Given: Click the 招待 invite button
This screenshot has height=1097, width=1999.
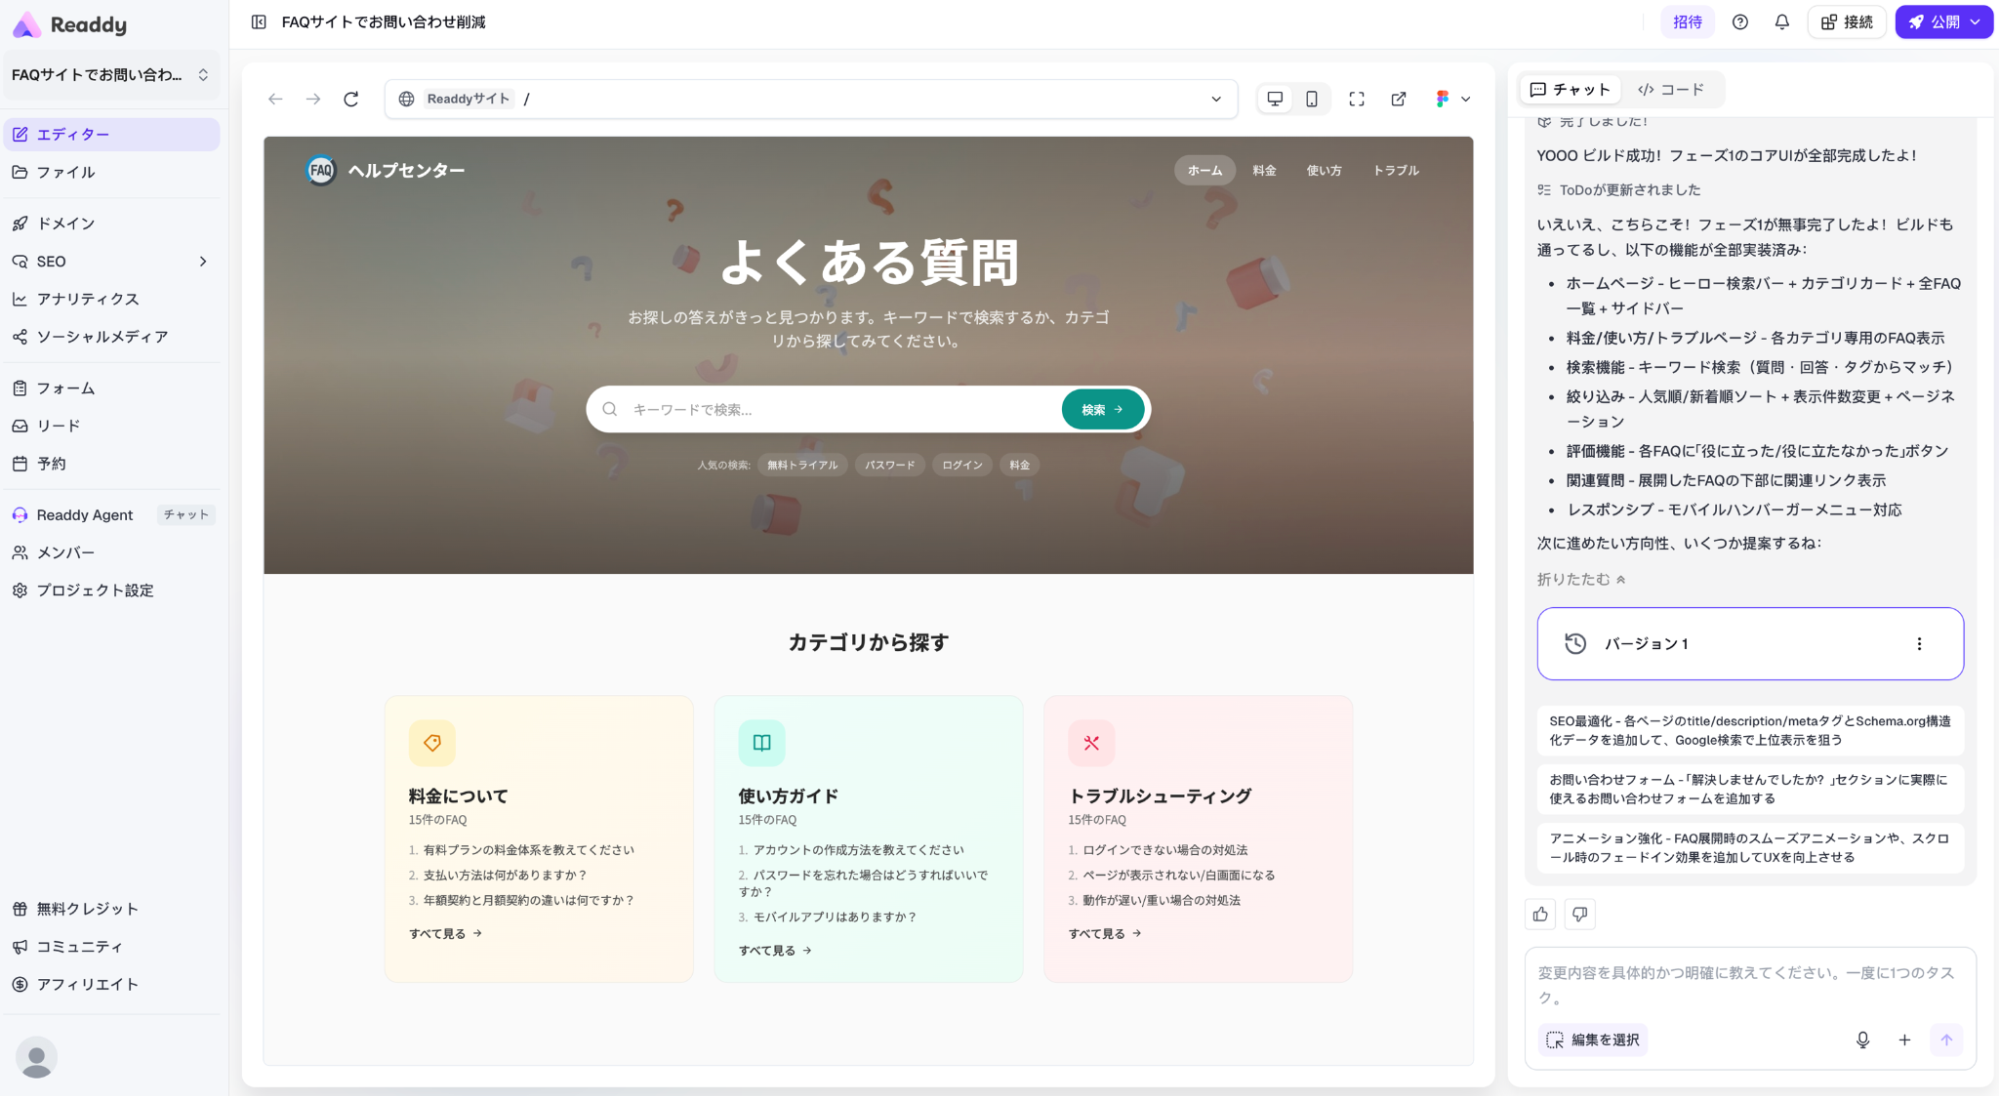Looking at the screenshot, I should [1687, 22].
